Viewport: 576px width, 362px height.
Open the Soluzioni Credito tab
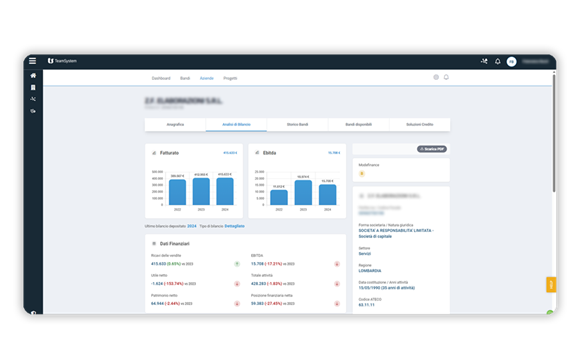click(x=420, y=125)
